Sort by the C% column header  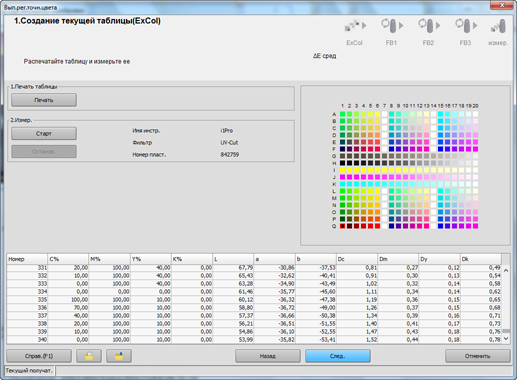coord(68,259)
